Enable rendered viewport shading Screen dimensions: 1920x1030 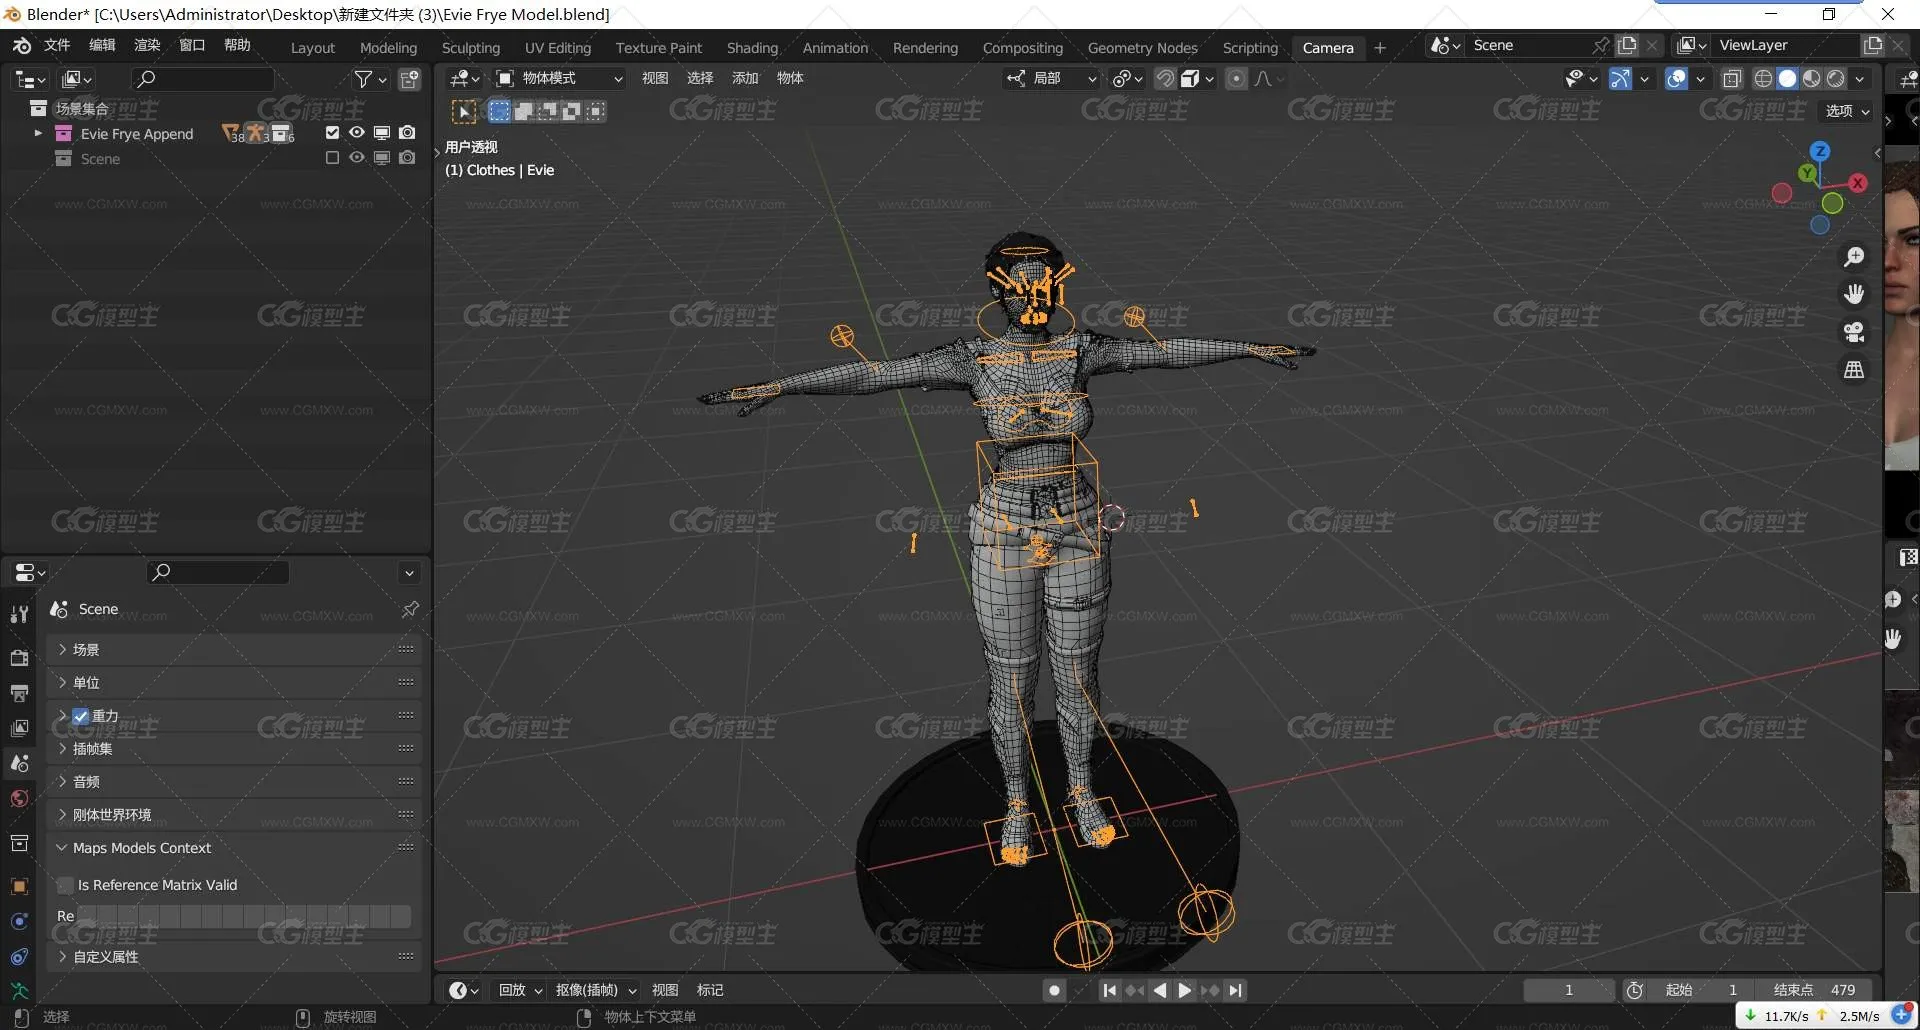tap(1836, 79)
